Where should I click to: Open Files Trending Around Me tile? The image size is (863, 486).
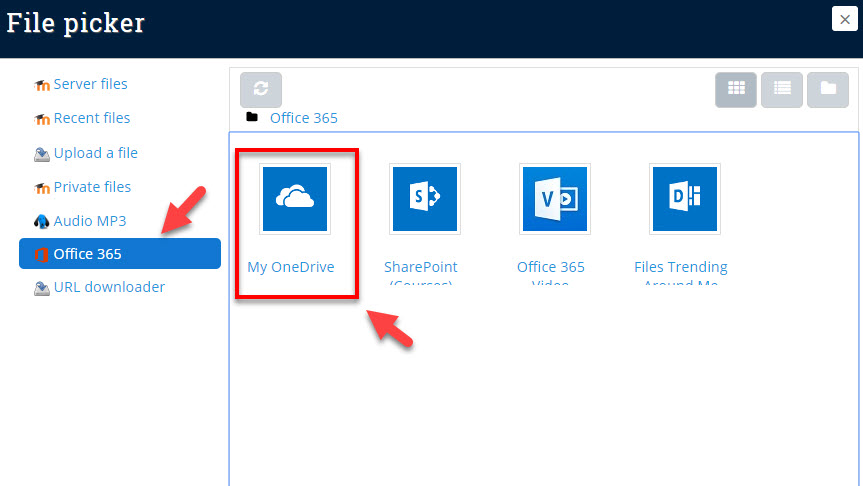685,199
